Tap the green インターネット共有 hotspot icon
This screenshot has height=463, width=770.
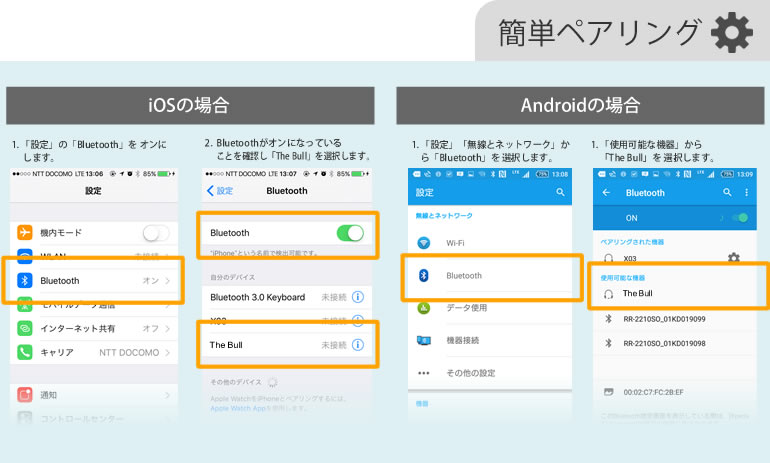(25, 328)
